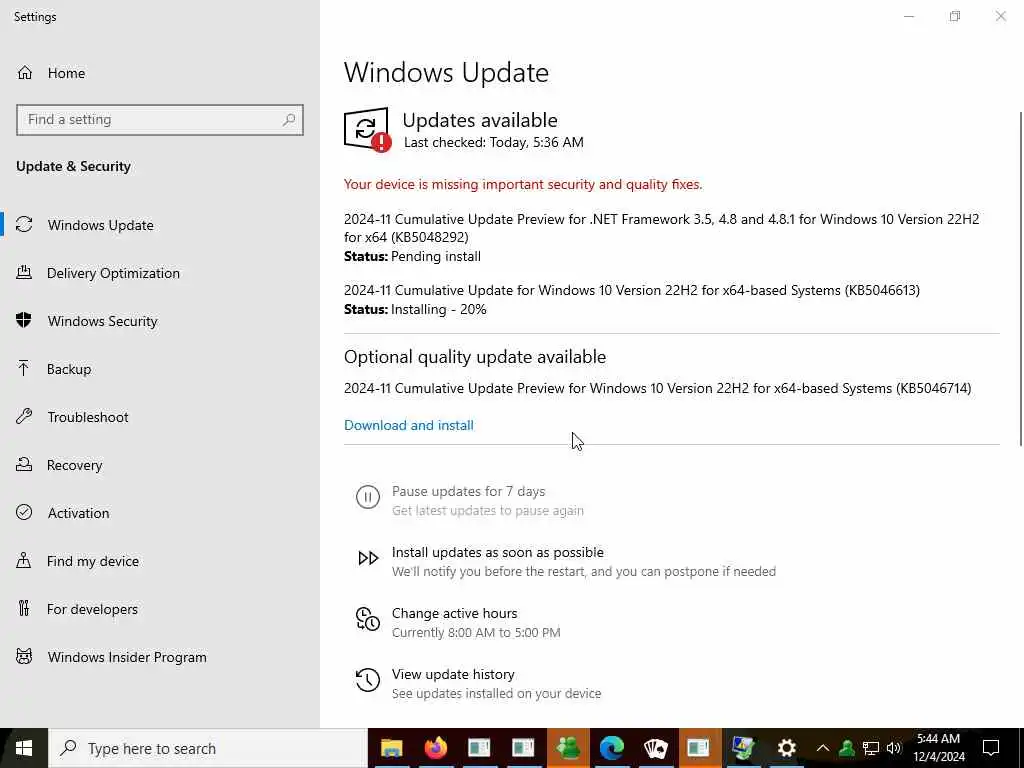Click the Find a setting search box
Image resolution: width=1024 pixels, height=768 pixels.
160,120
